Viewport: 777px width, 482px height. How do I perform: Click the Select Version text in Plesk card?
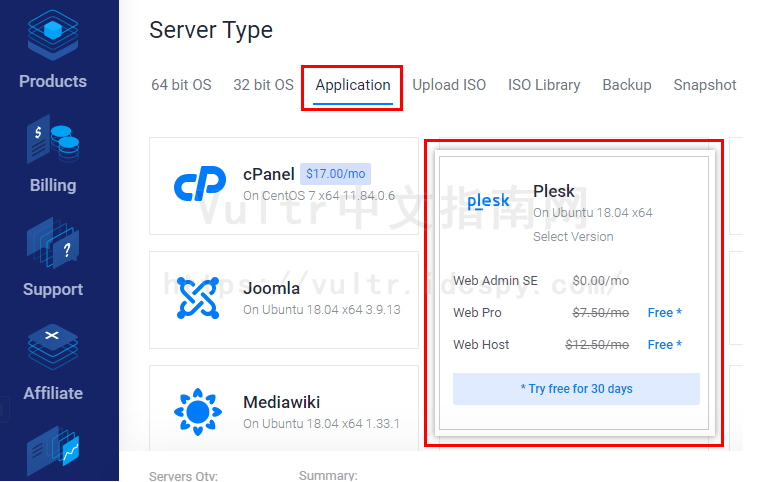click(573, 236)
